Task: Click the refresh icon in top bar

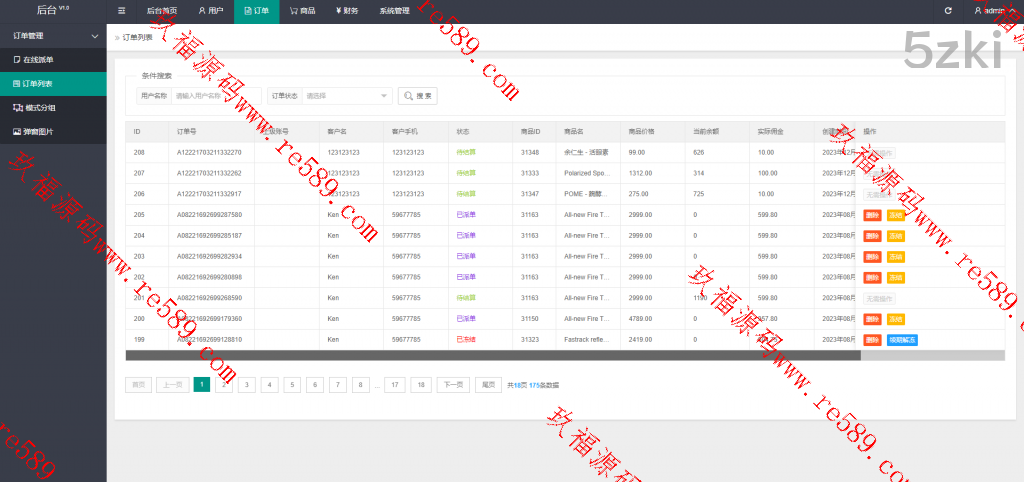Action: [948, 11]
